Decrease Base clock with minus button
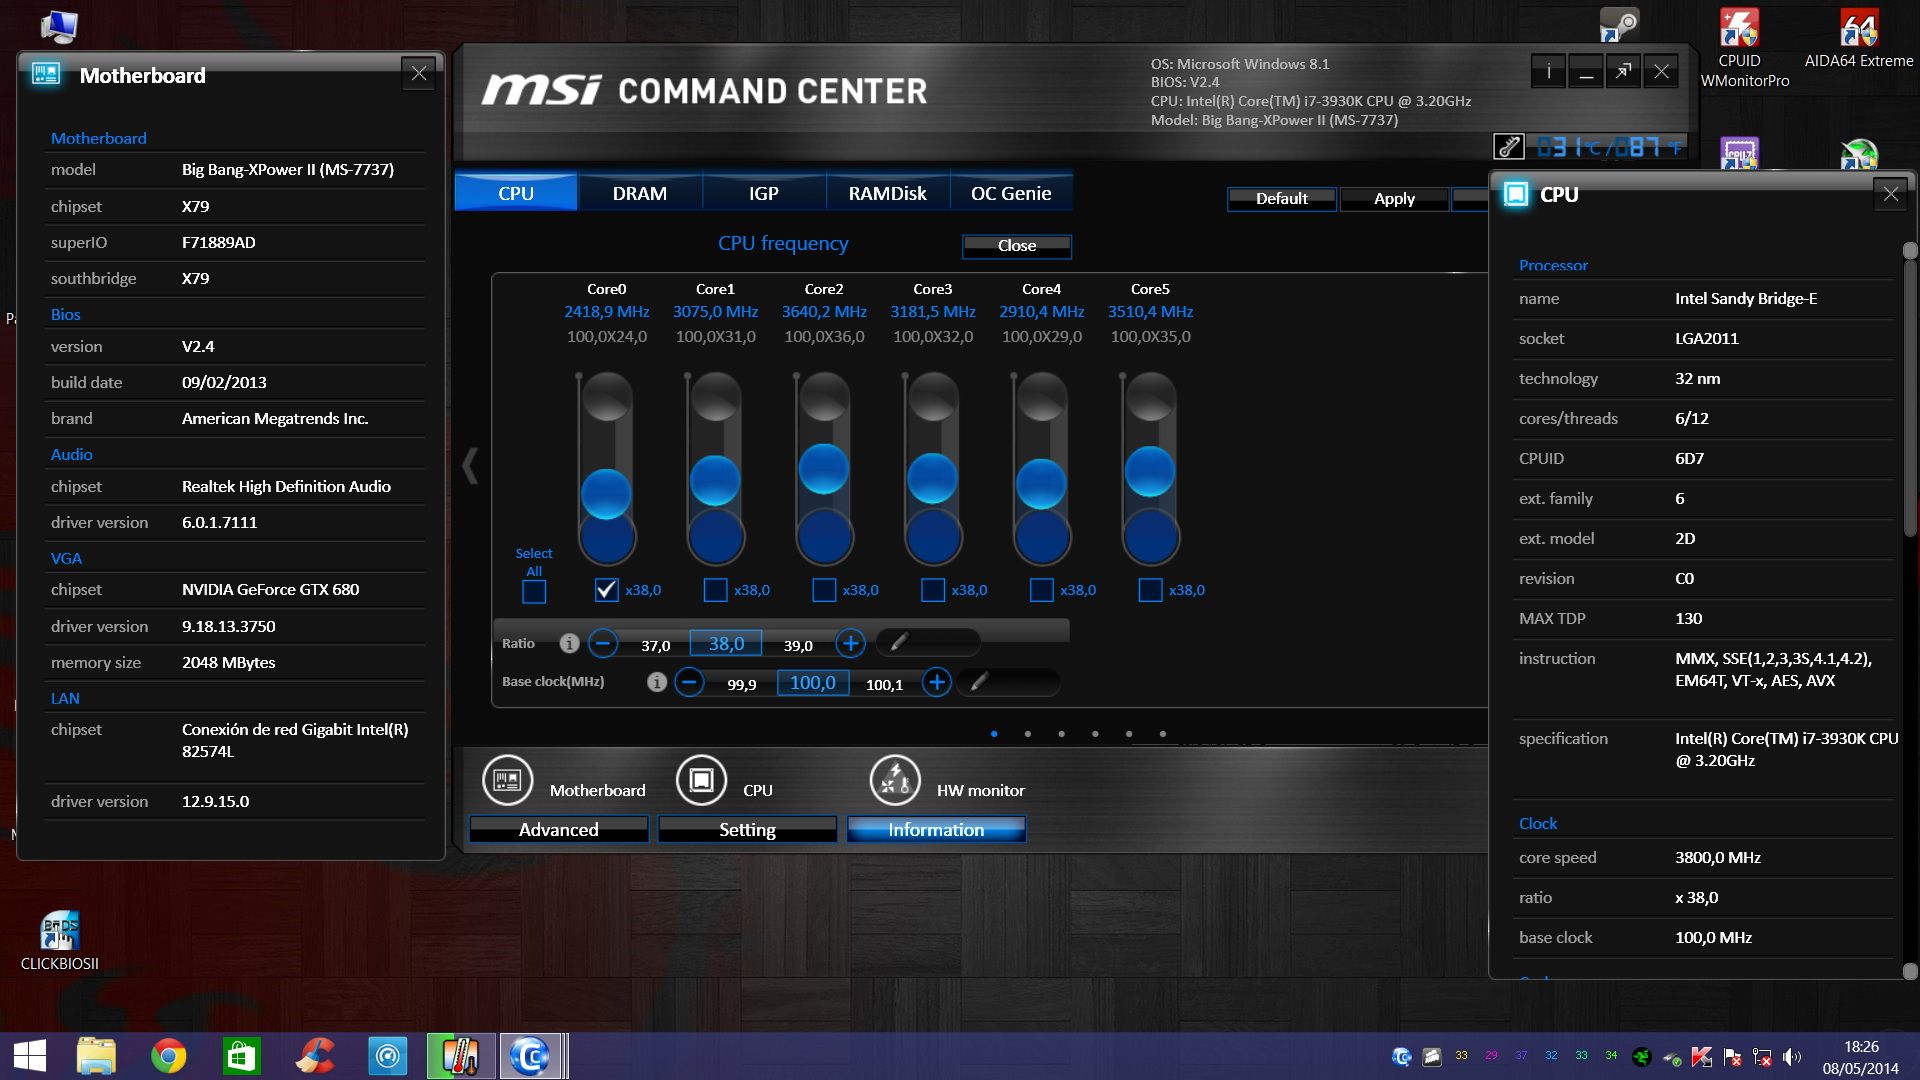Screen dimensions: 1920x1080 coord(689,683)
